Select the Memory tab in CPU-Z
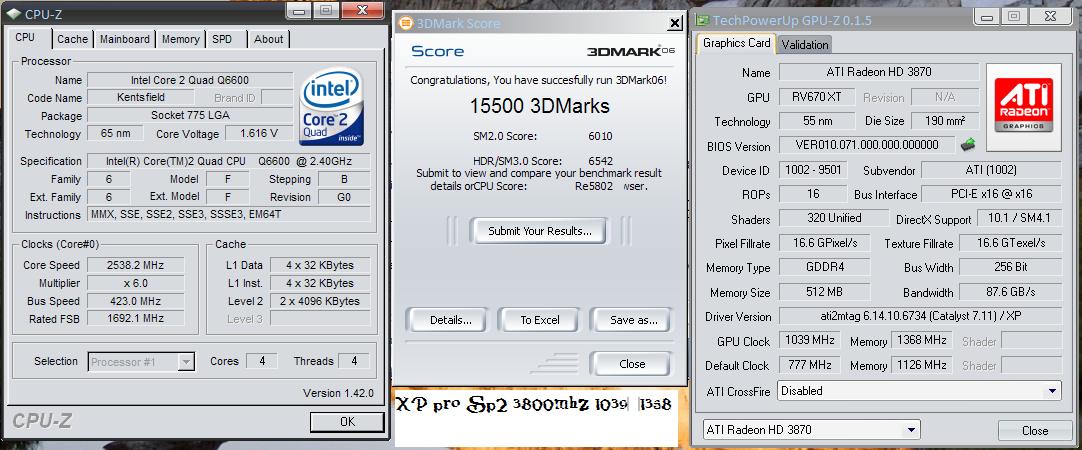 pyautogui.click(x=180, y=39)
